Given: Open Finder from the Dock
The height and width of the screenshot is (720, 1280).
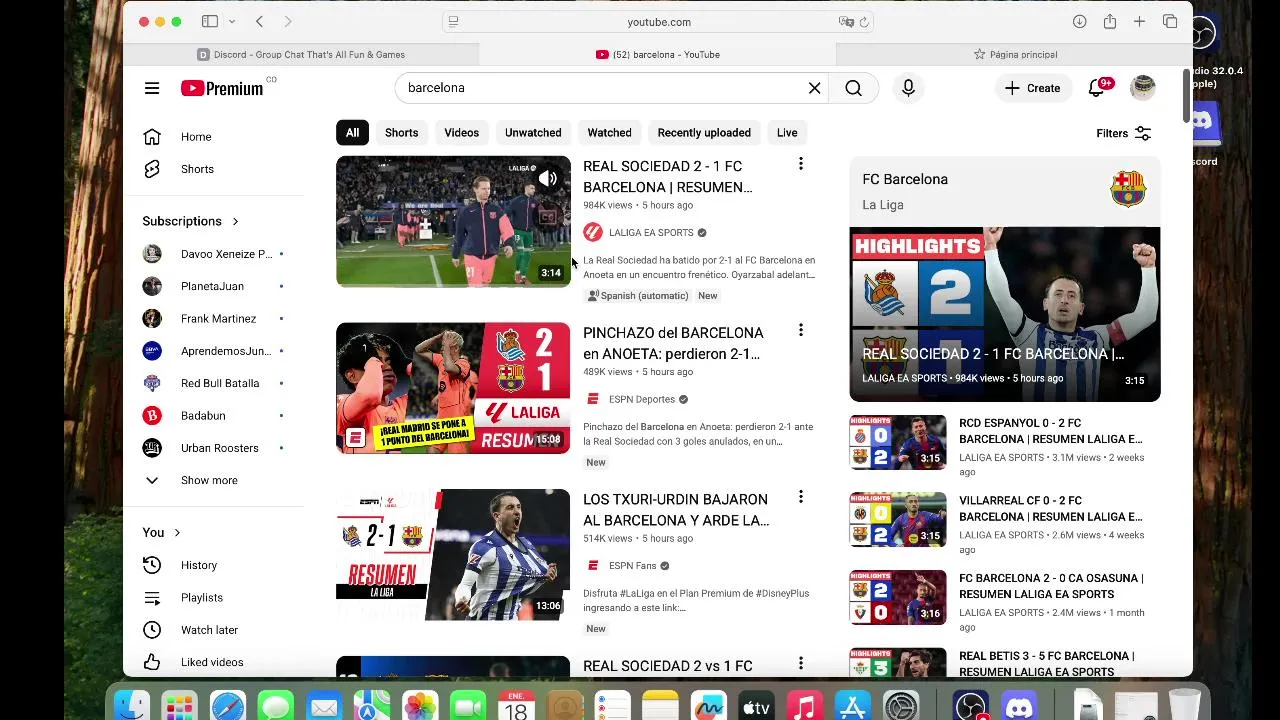Looking at the screenshot, I should (x=132, y=708).
